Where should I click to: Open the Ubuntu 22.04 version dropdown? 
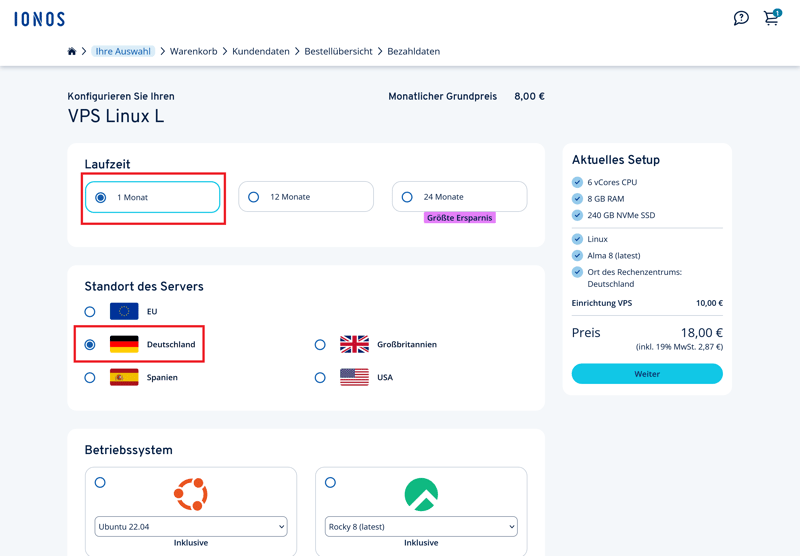point(190,526)
